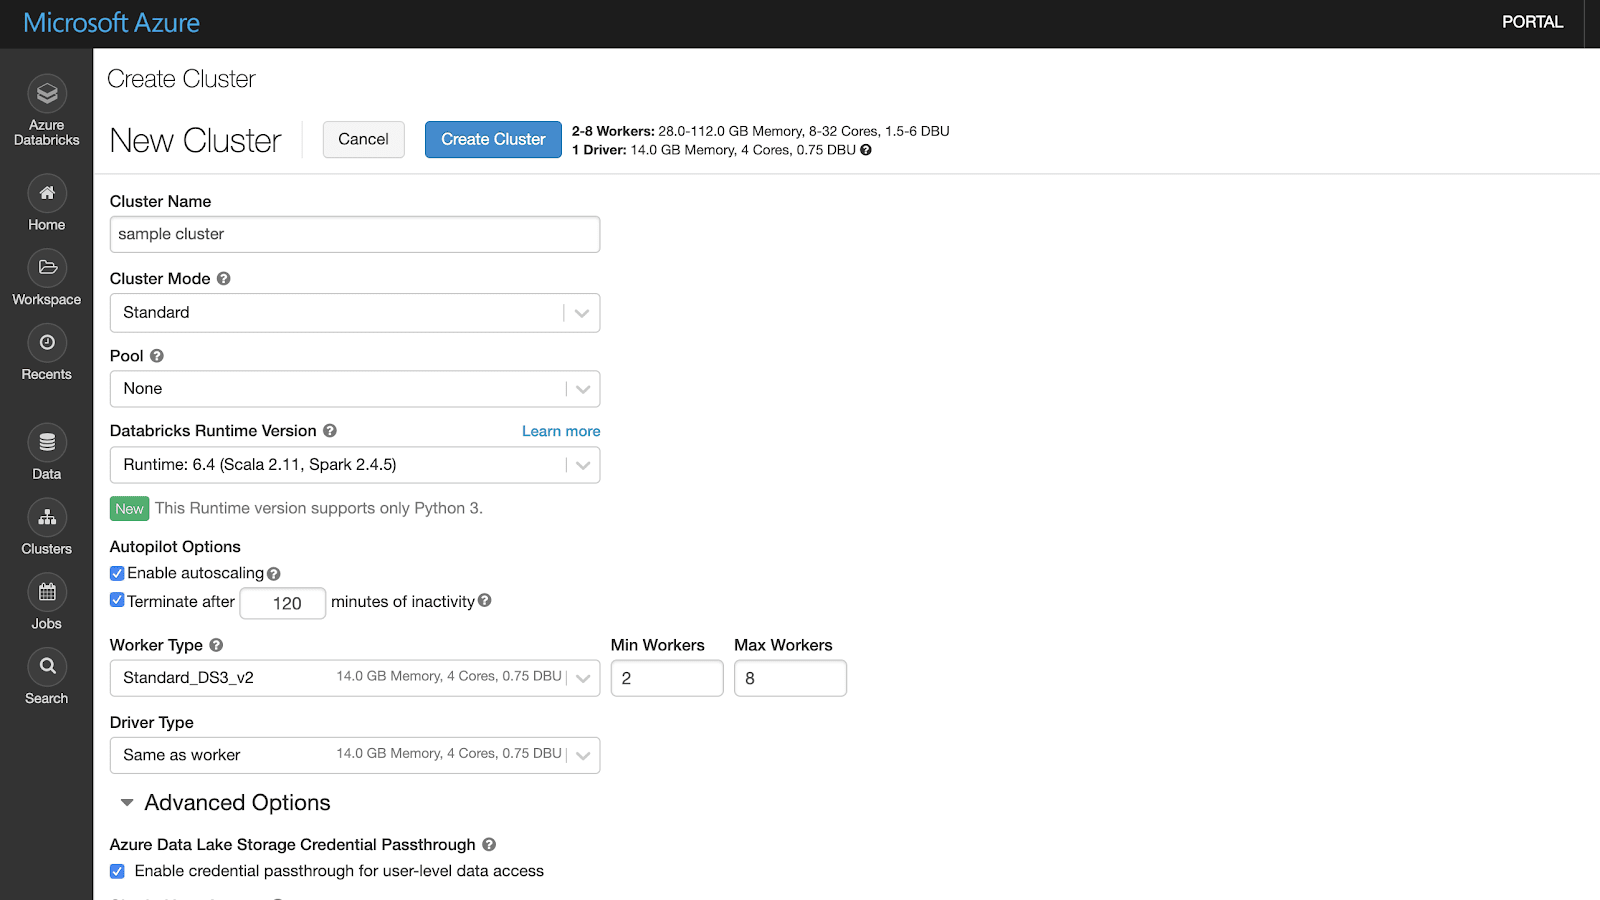Open the Data section icon
The height and width of the screenshot is (900, 1600).
pyautogui.click(x=47, y=442)
